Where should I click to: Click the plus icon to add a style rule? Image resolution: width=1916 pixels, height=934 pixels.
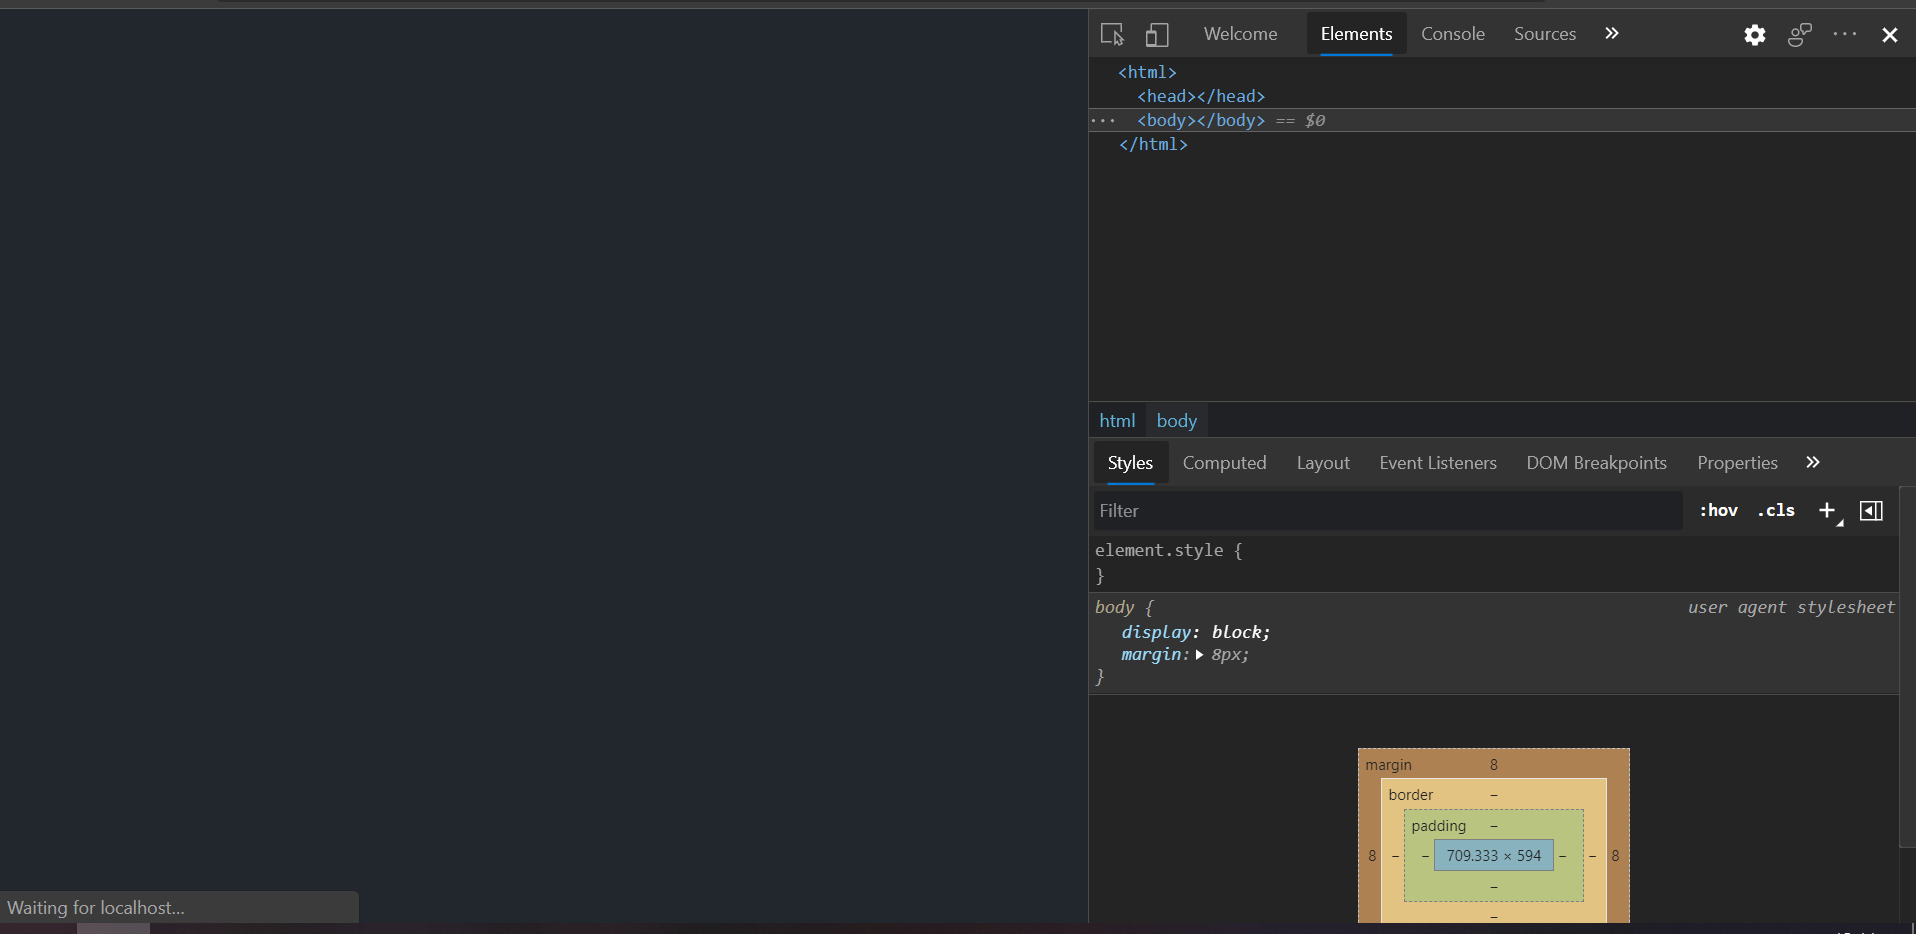pyautogui.click(x=1827, y=510)
